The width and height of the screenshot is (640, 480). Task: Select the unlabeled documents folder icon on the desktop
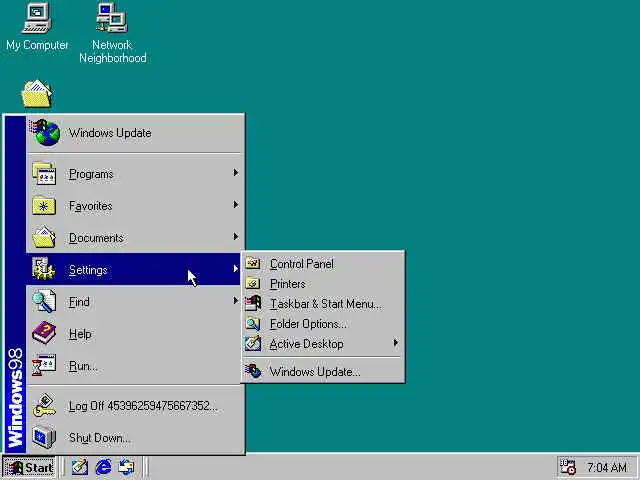(37, 94)
